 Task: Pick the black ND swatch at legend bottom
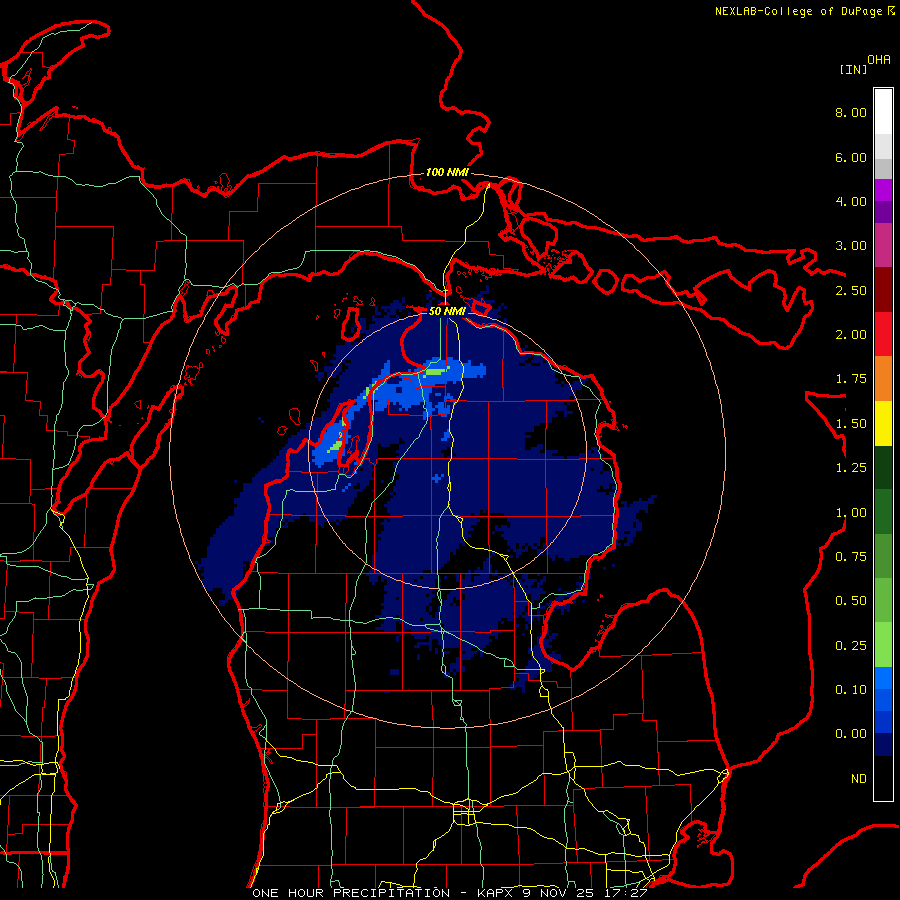[x=883, y=778]
